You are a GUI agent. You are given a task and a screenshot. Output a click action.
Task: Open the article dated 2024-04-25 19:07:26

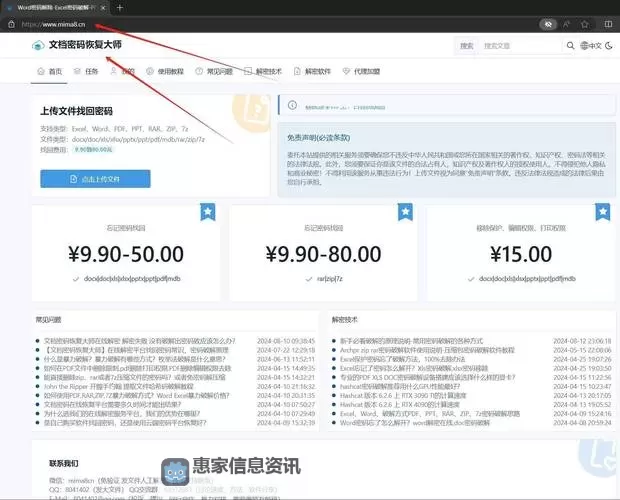coord(402,359)
